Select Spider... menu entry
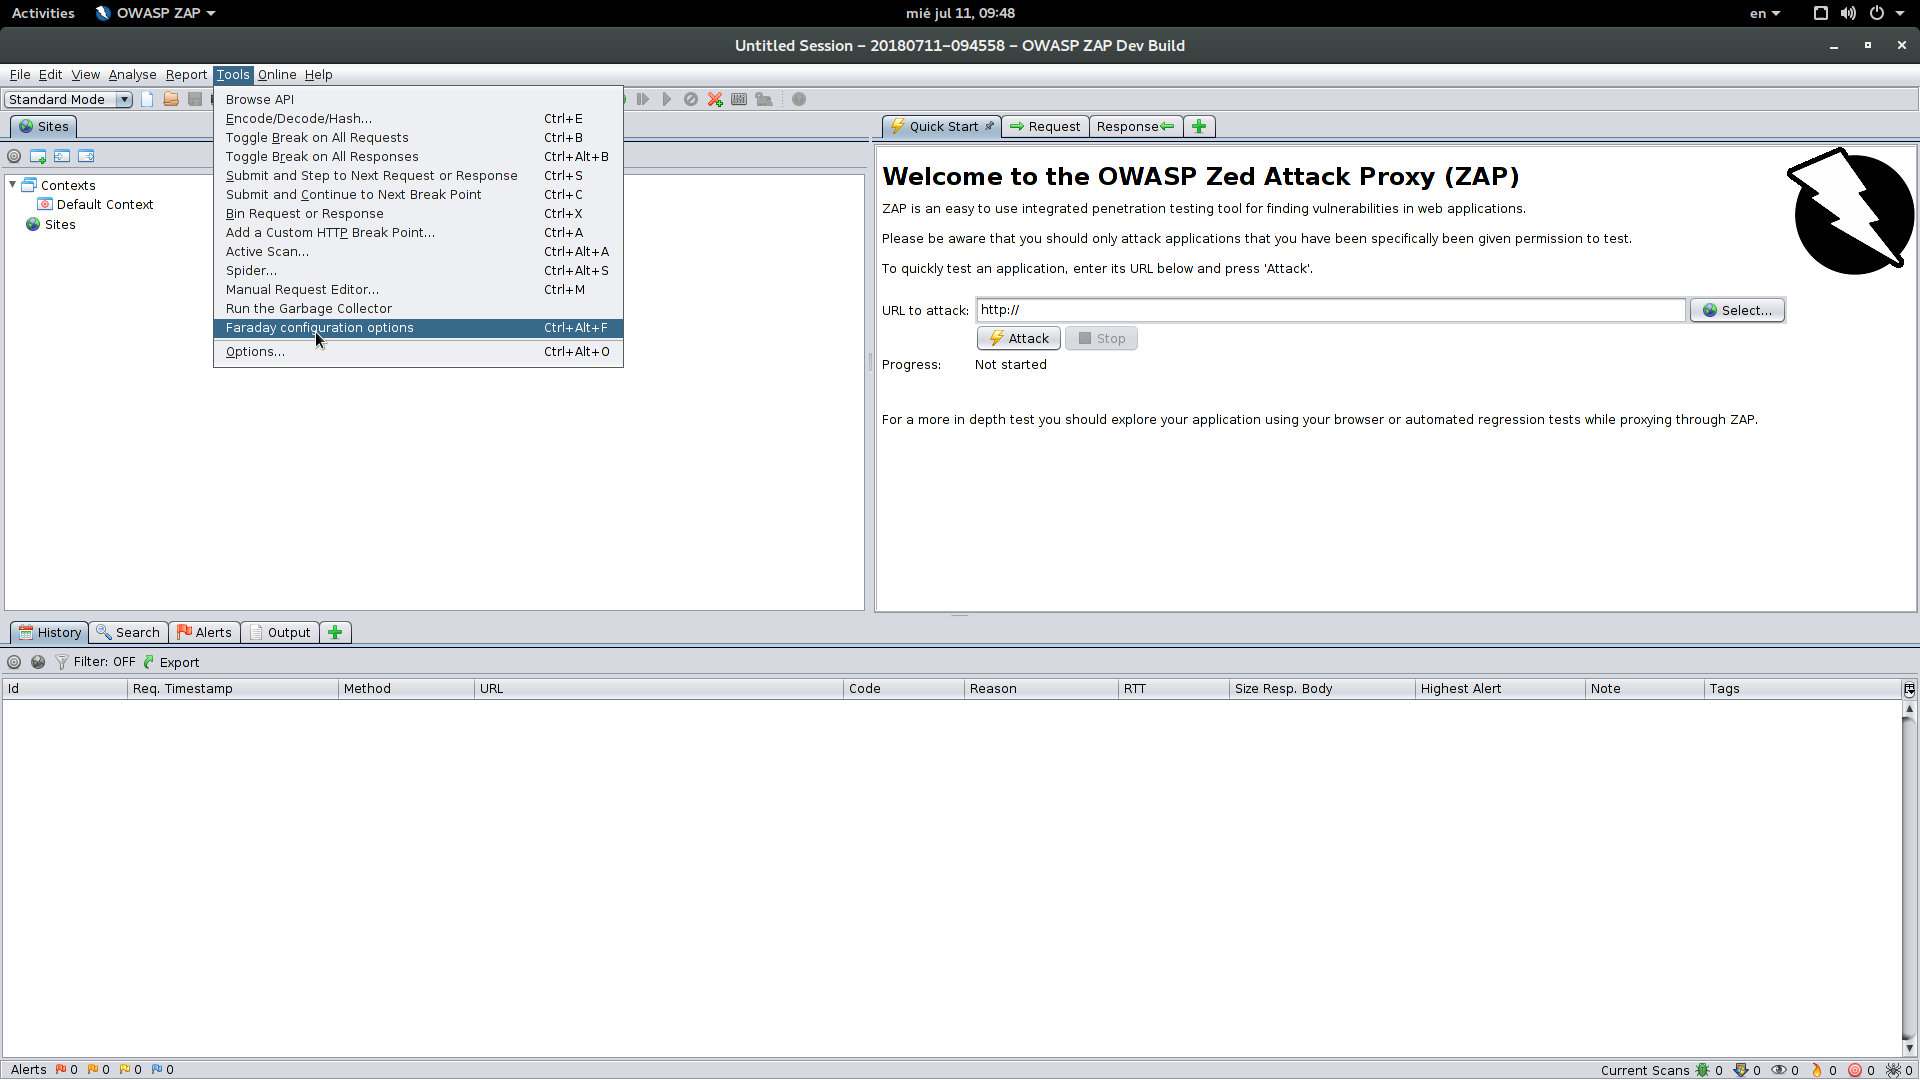Screen dimensions: 1920x1080 418,271
